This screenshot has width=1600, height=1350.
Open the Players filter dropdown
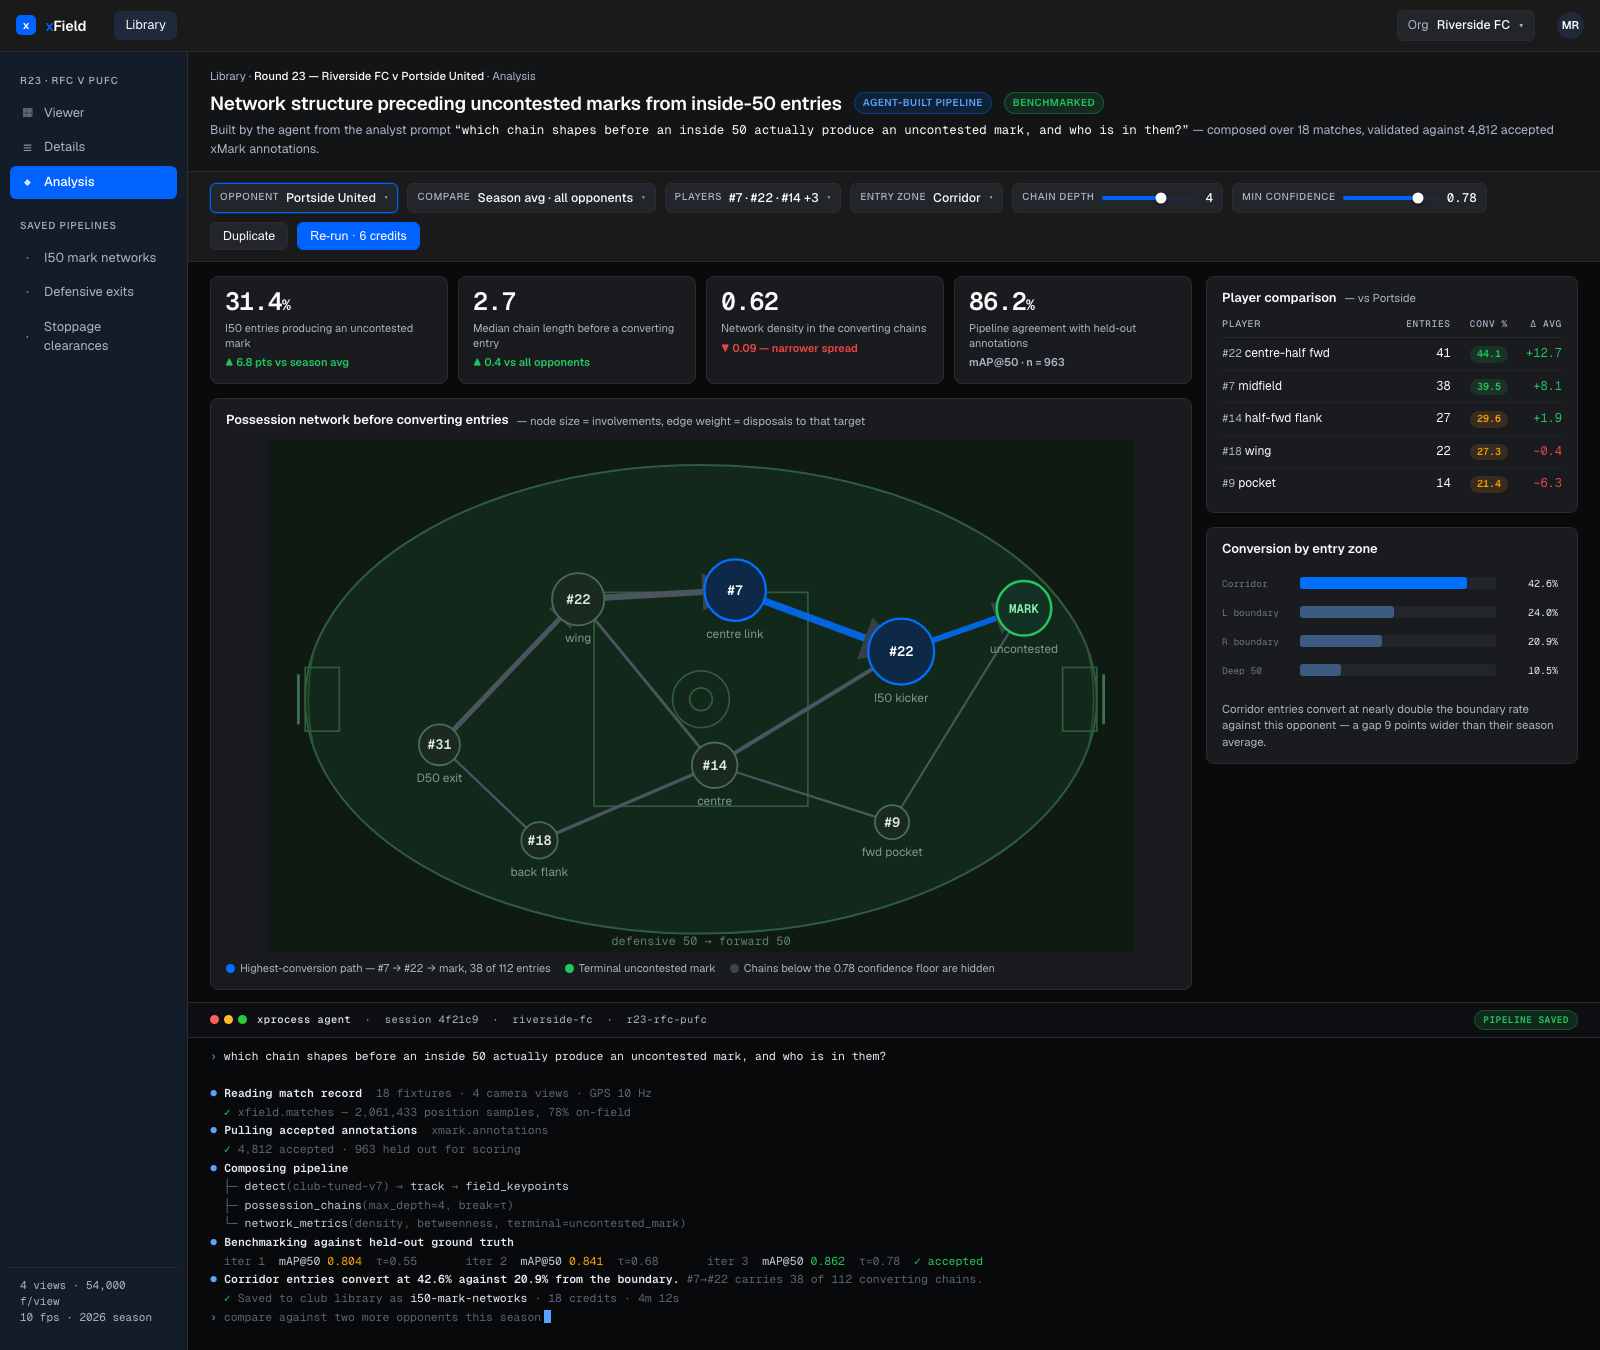point(753,198)
